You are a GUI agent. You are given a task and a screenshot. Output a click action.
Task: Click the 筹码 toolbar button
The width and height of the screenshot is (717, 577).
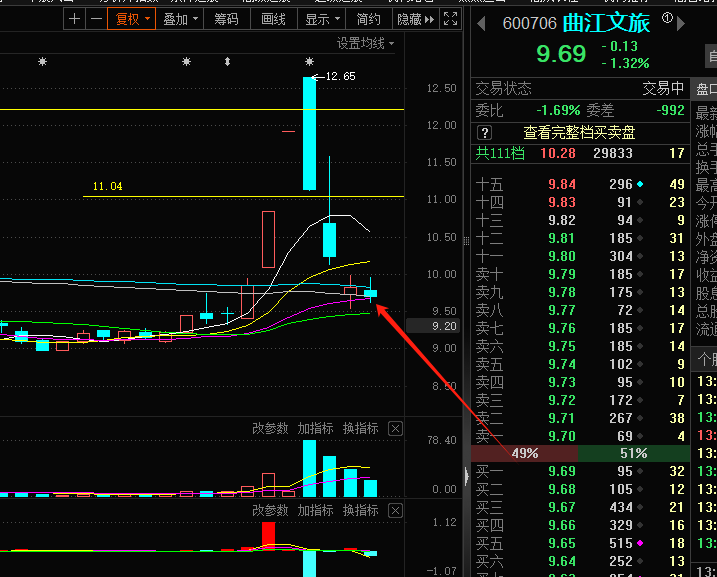coord(226,19)
